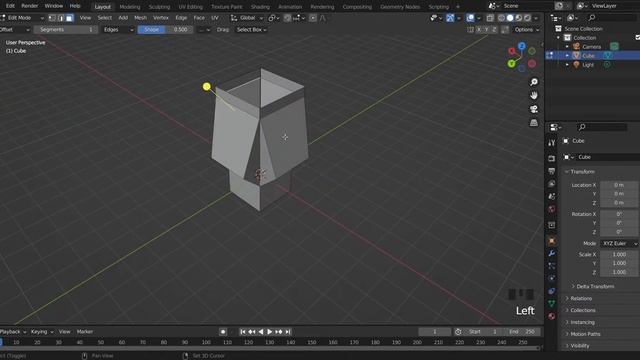Jump to last frame button
640x360 pixels.
click(x=288, y=332)
